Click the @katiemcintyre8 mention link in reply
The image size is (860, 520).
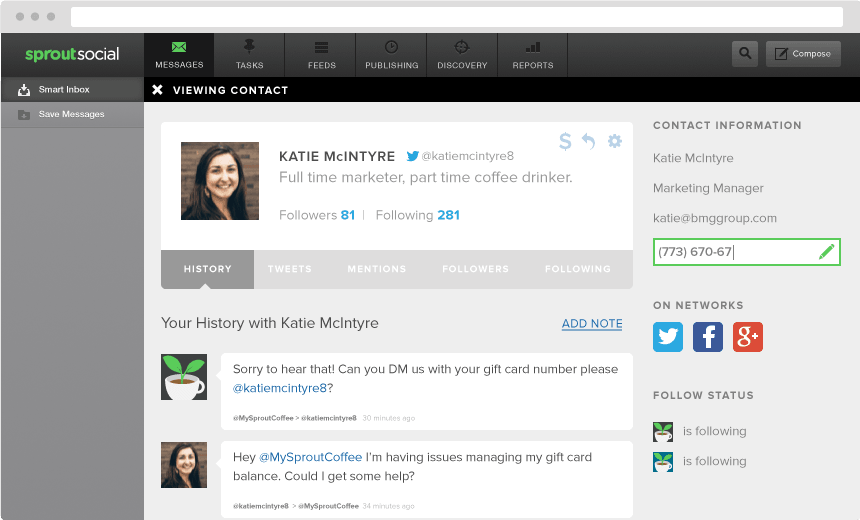tap(280, 388)
